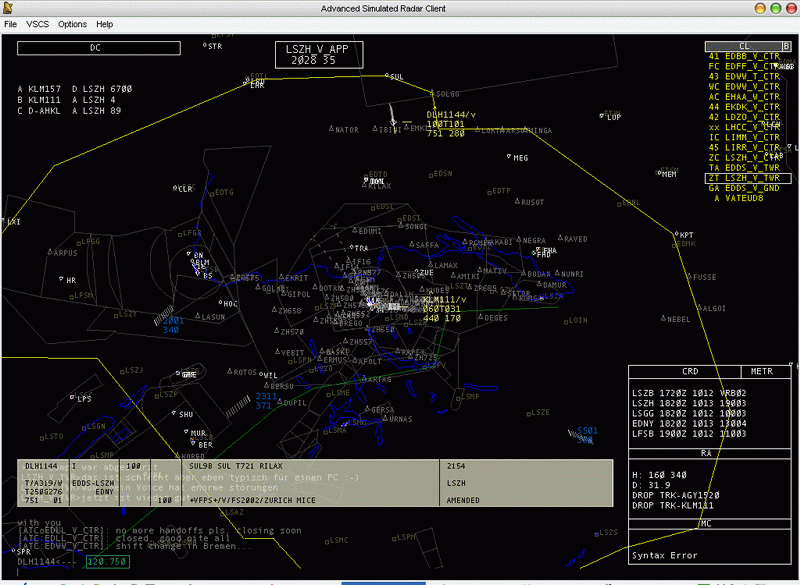Screen dimensions: 800x585
Task: Select the CRD panel header
Action: click(x=690, y=371)
